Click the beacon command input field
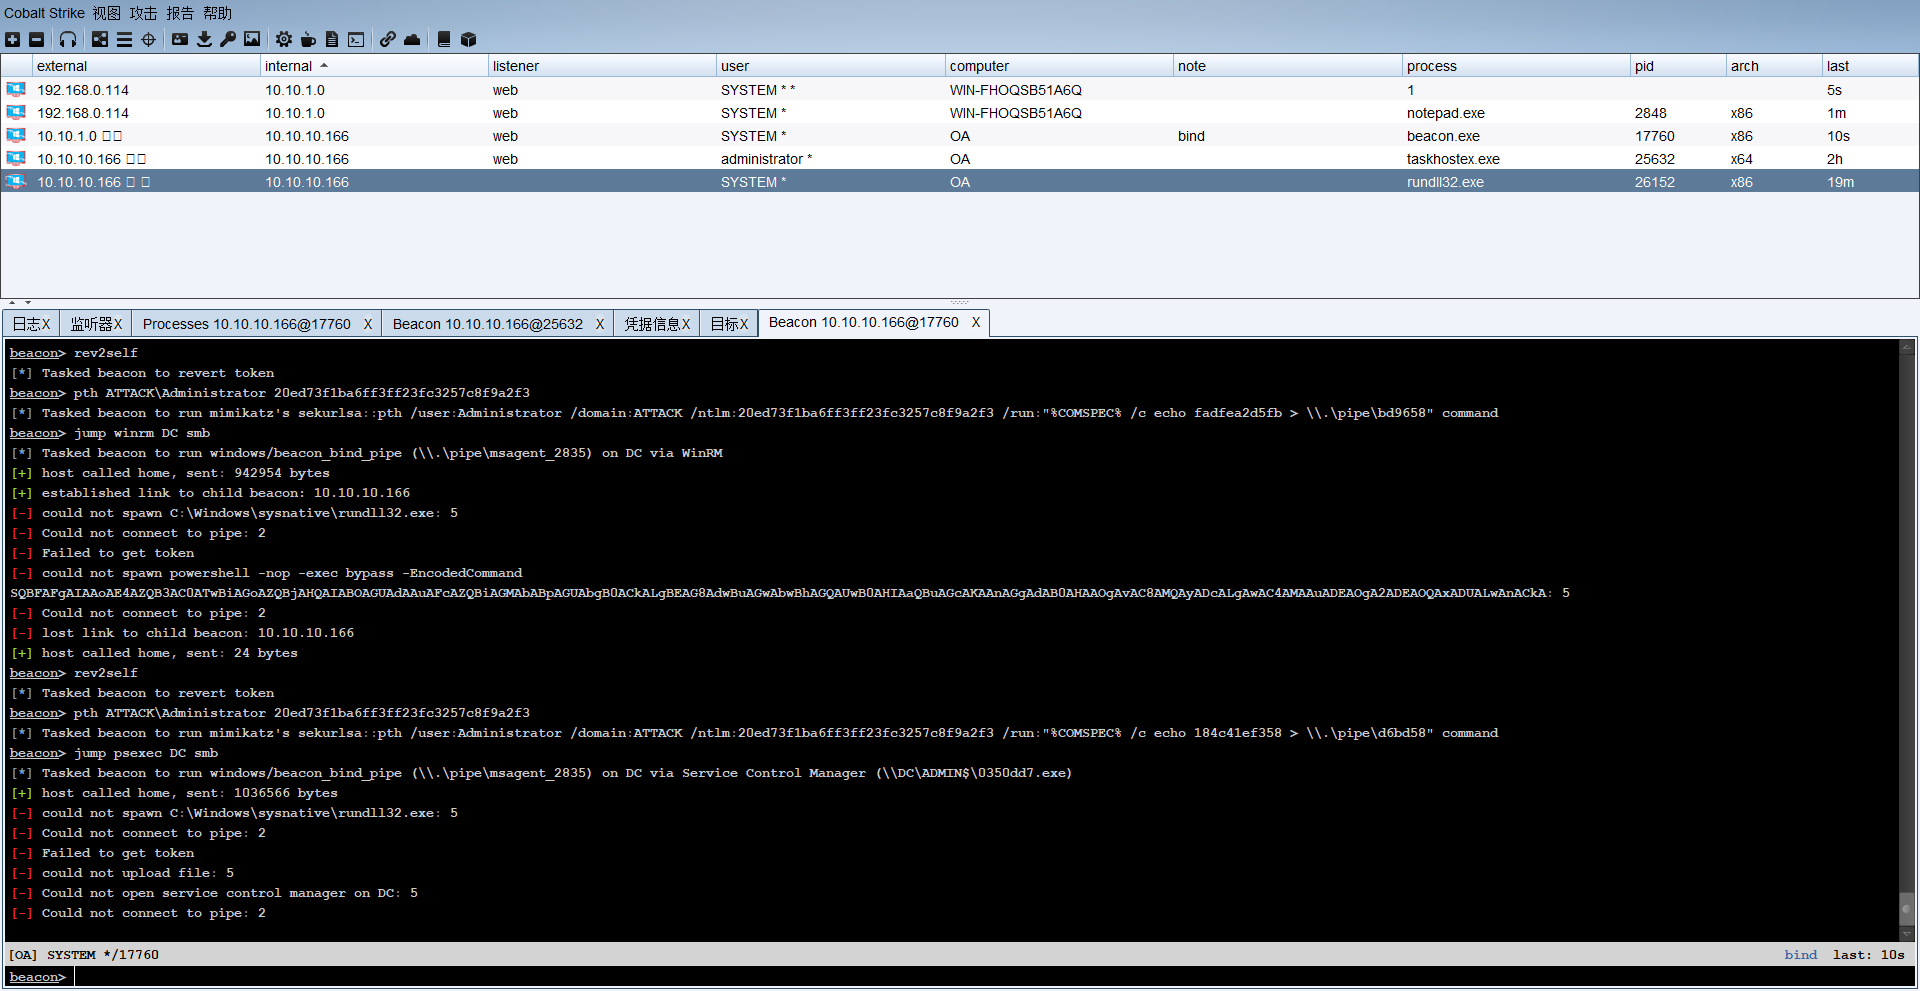This screenshot has width=1920, height=991. (993, 977)
